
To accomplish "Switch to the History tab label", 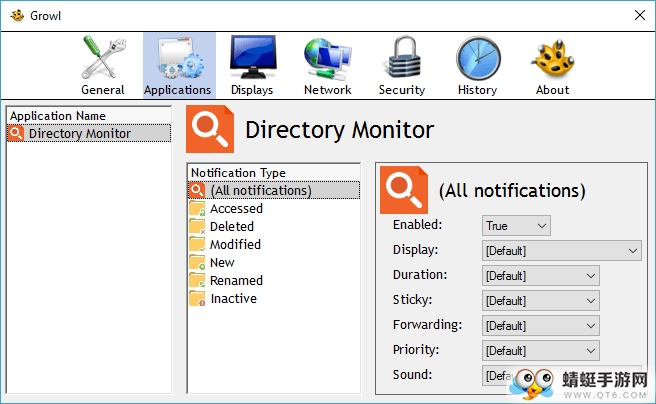I will pyautogui.click(x=477, y=90).
